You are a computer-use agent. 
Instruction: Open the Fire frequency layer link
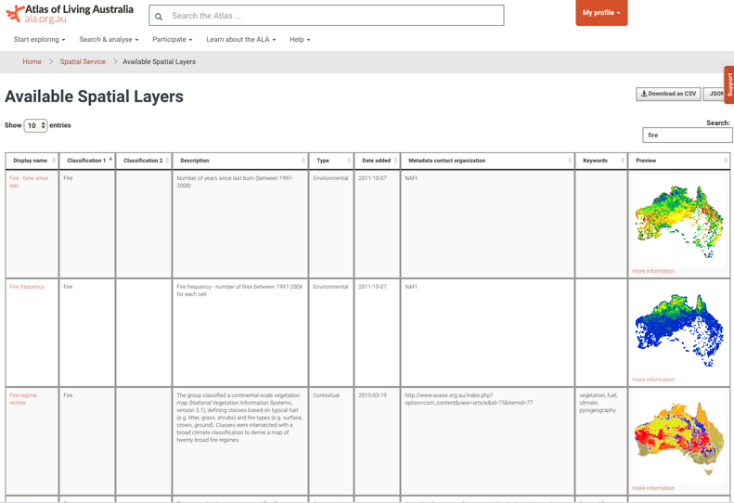point(27,287)
